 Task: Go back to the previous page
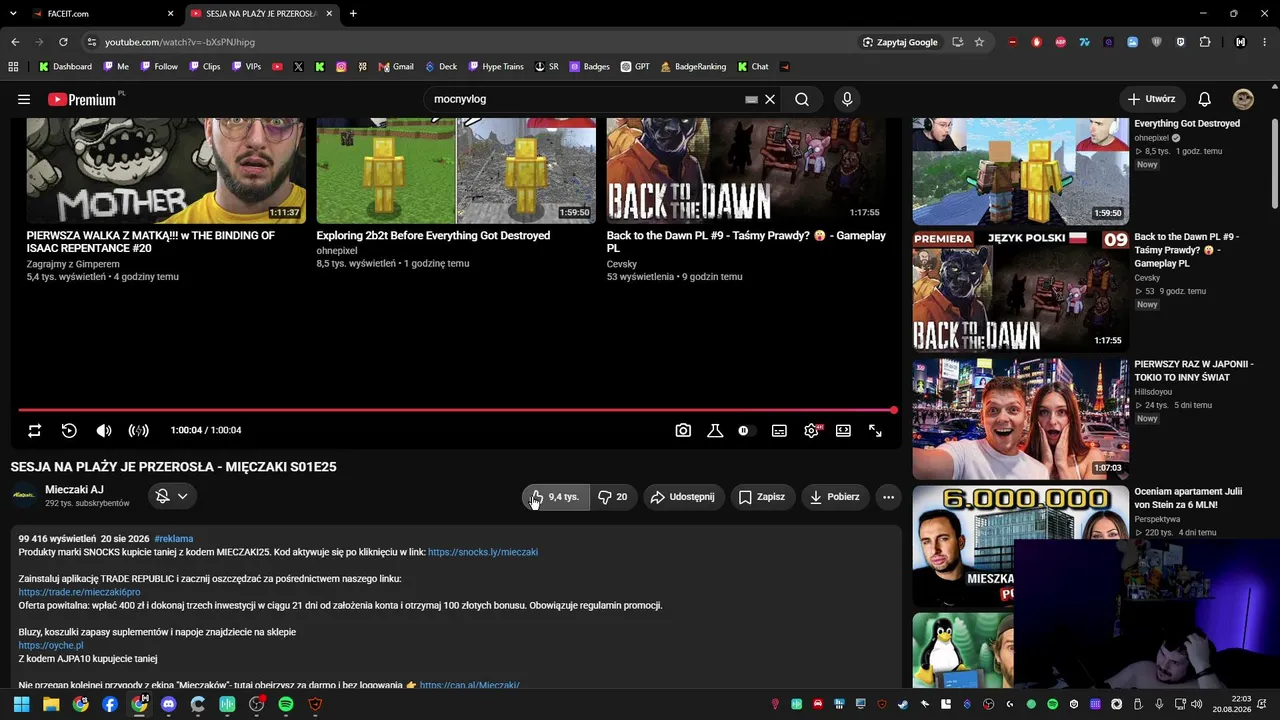(x=15, y=42)
